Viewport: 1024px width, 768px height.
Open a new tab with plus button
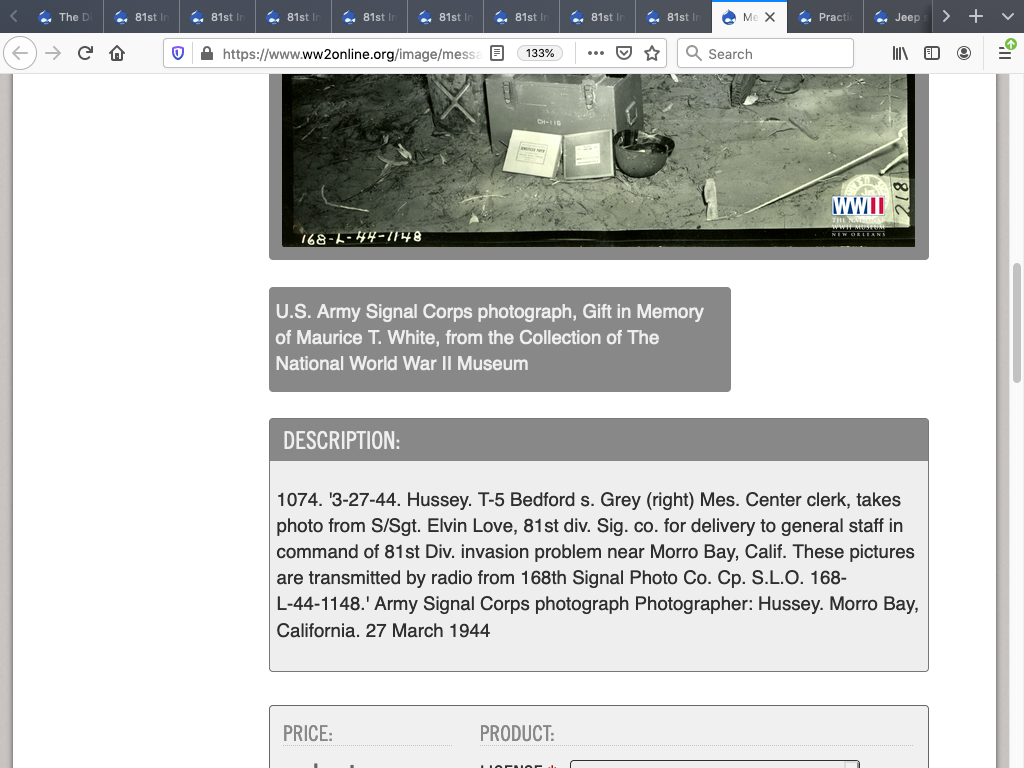976,17
